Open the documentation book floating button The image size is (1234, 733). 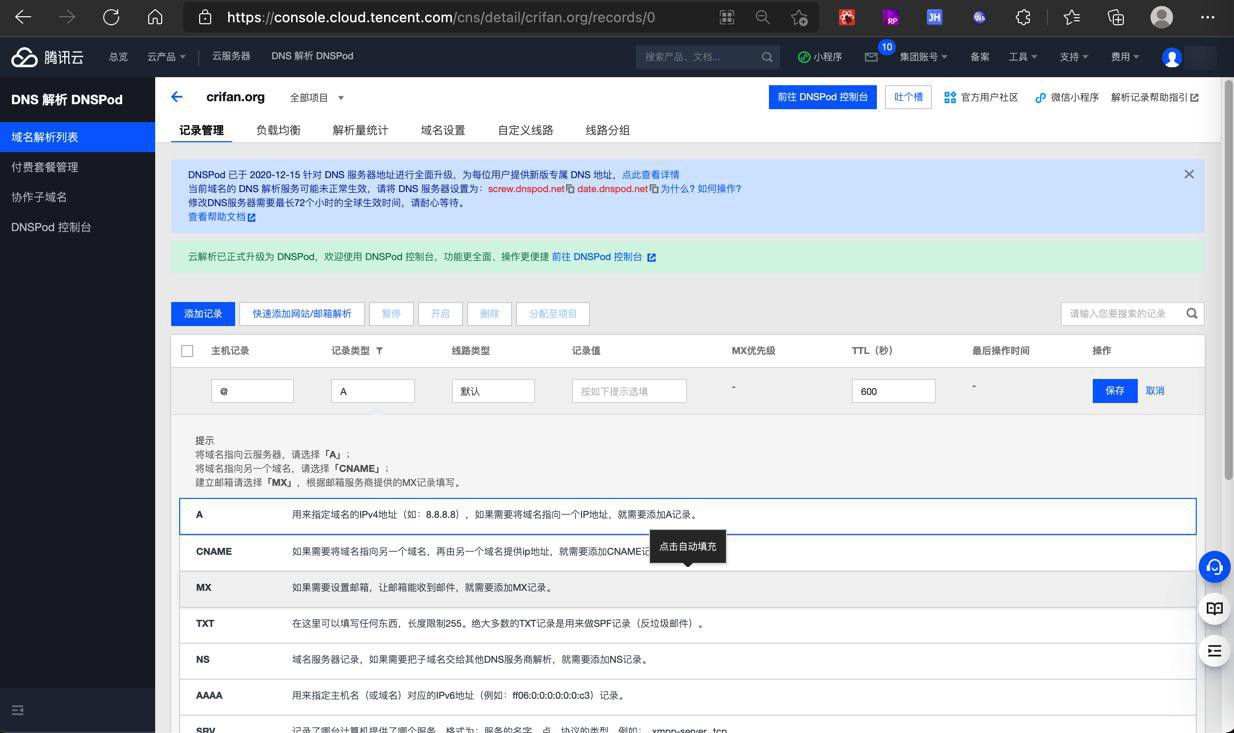[x=1214, y=609]
